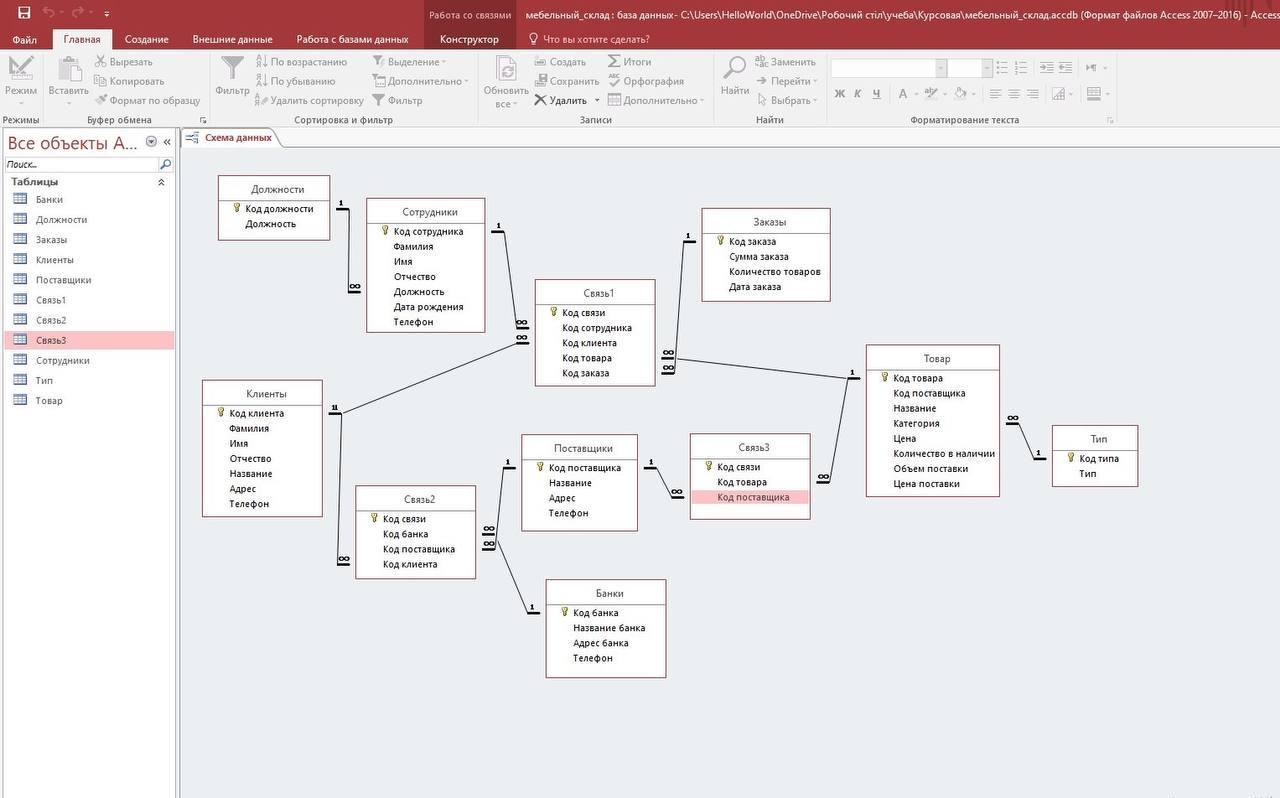Screen dimensions: 1280x798
Task: Toggle italic formatting К
Action: (858, 94)
